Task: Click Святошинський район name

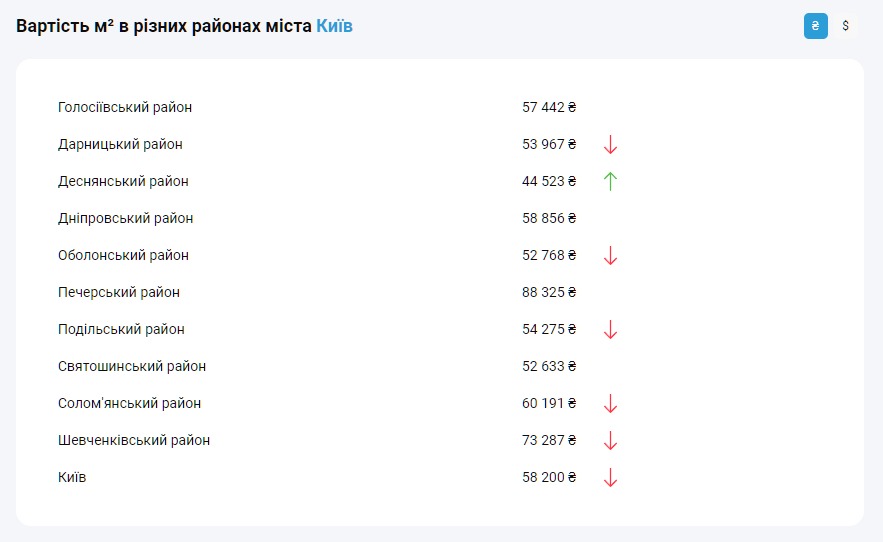Action: 132,366
